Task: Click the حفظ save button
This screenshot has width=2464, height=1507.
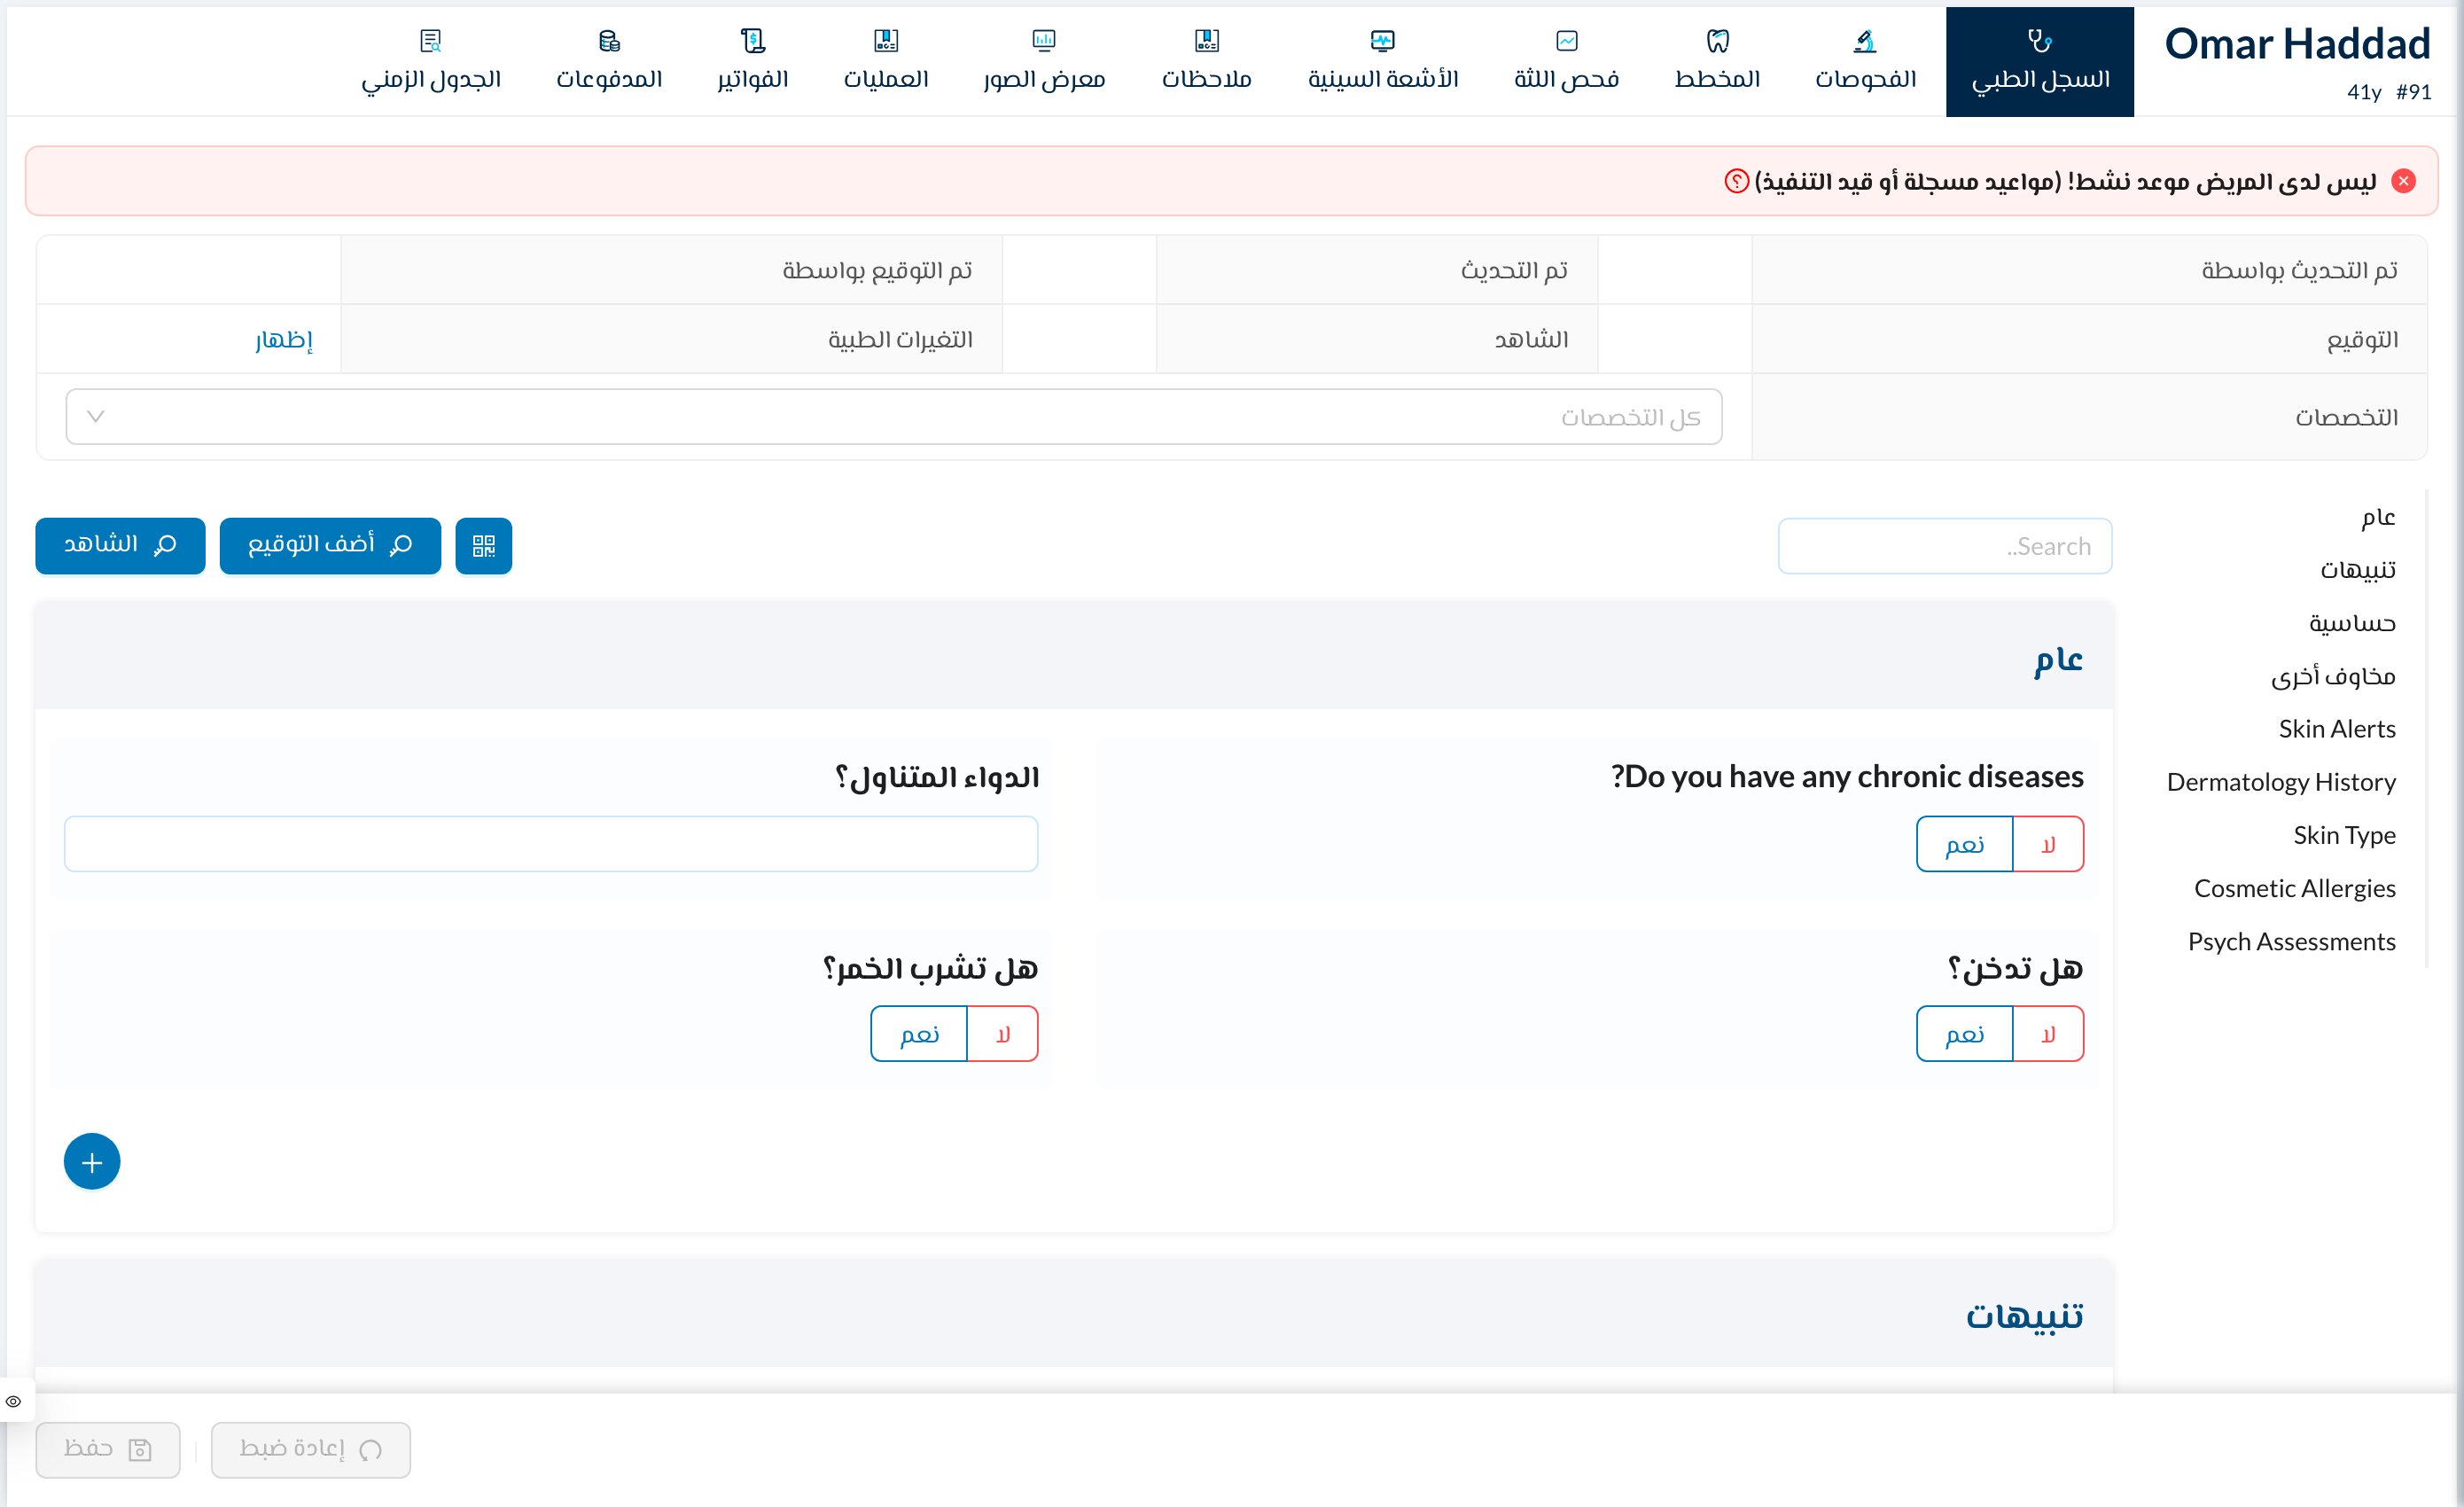Action: point(108,1450)
